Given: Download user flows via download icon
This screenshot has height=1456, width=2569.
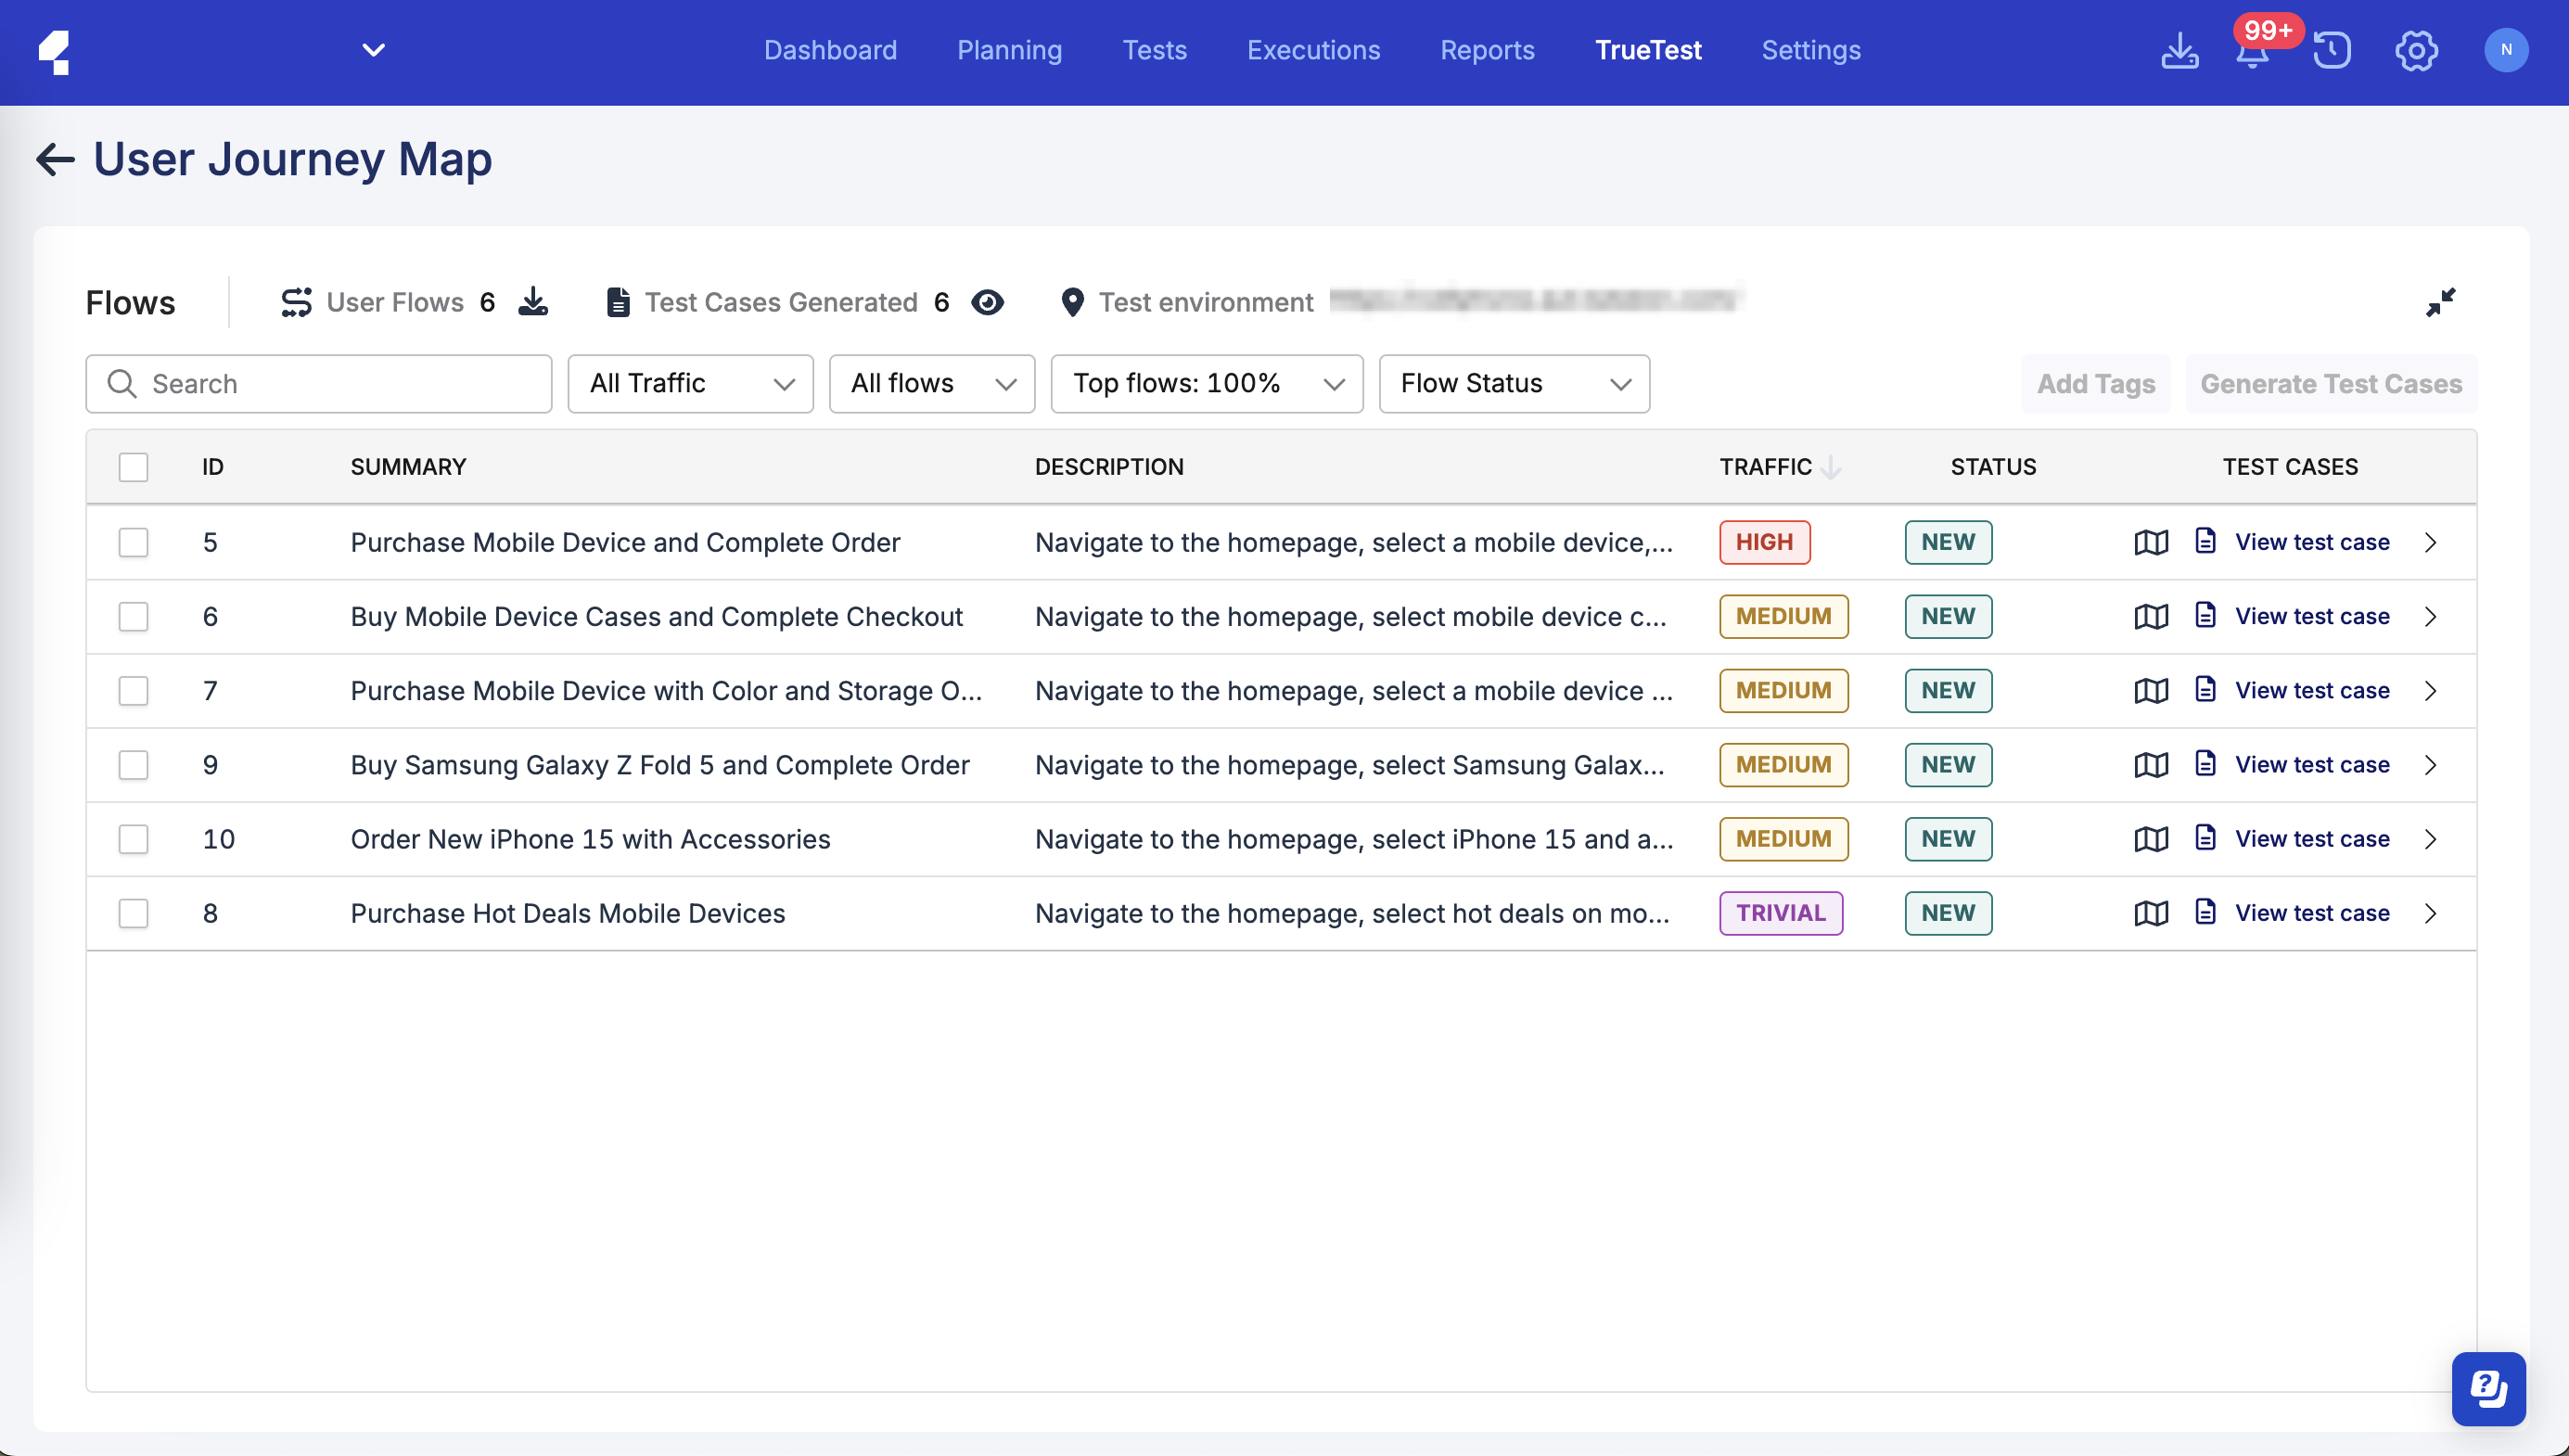Looking at the screenshot, I should (x=533, y=302).
